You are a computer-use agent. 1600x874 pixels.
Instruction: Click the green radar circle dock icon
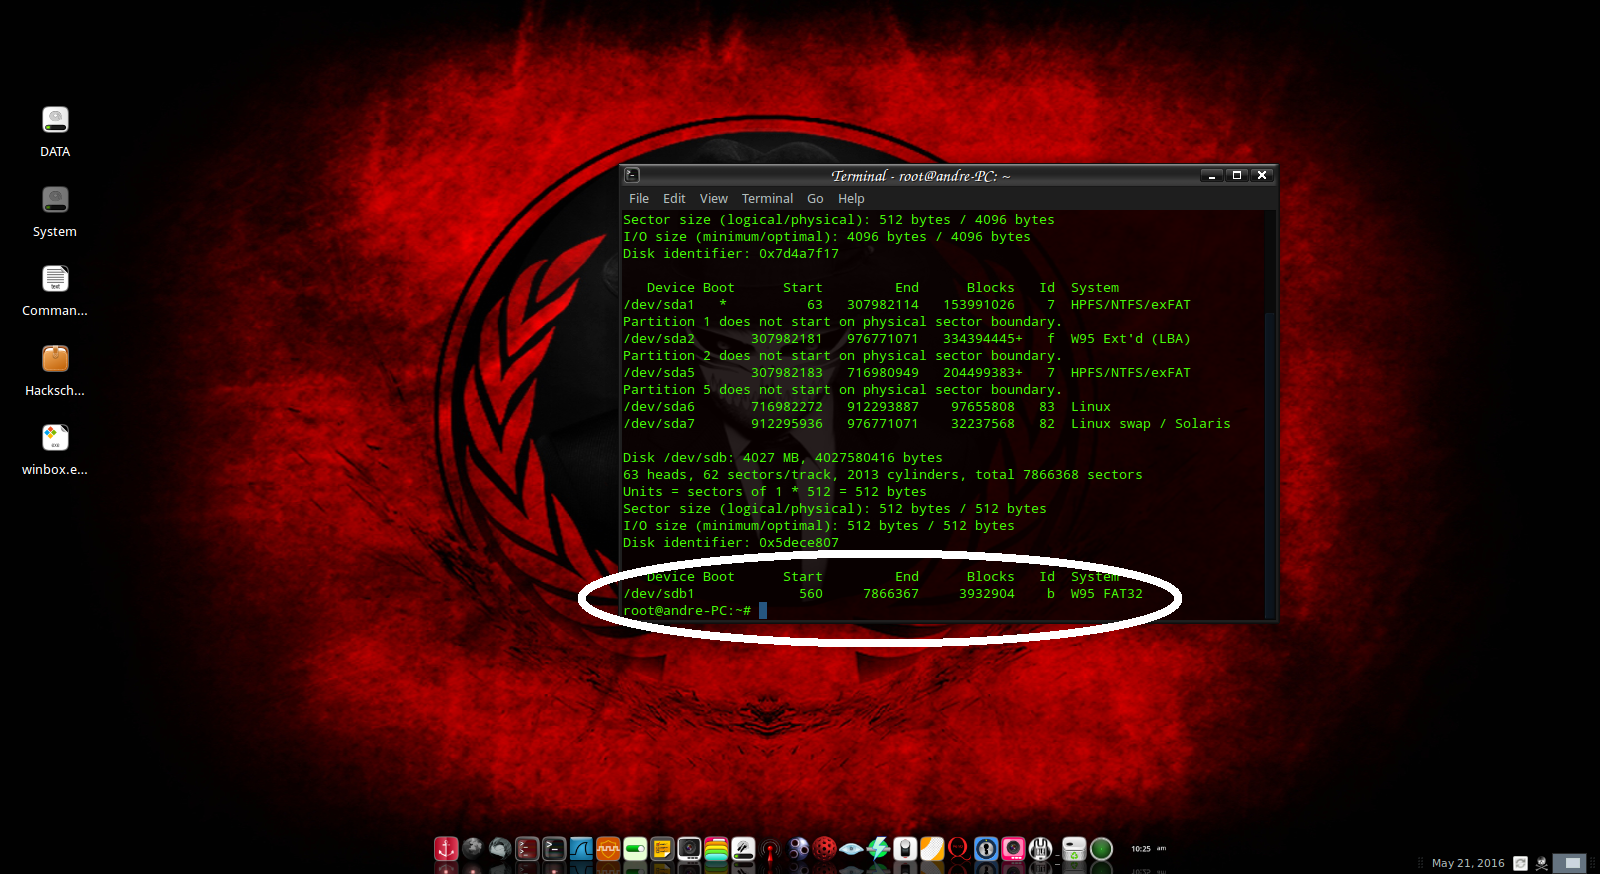pyautogui.click(x=1101, y=849)
